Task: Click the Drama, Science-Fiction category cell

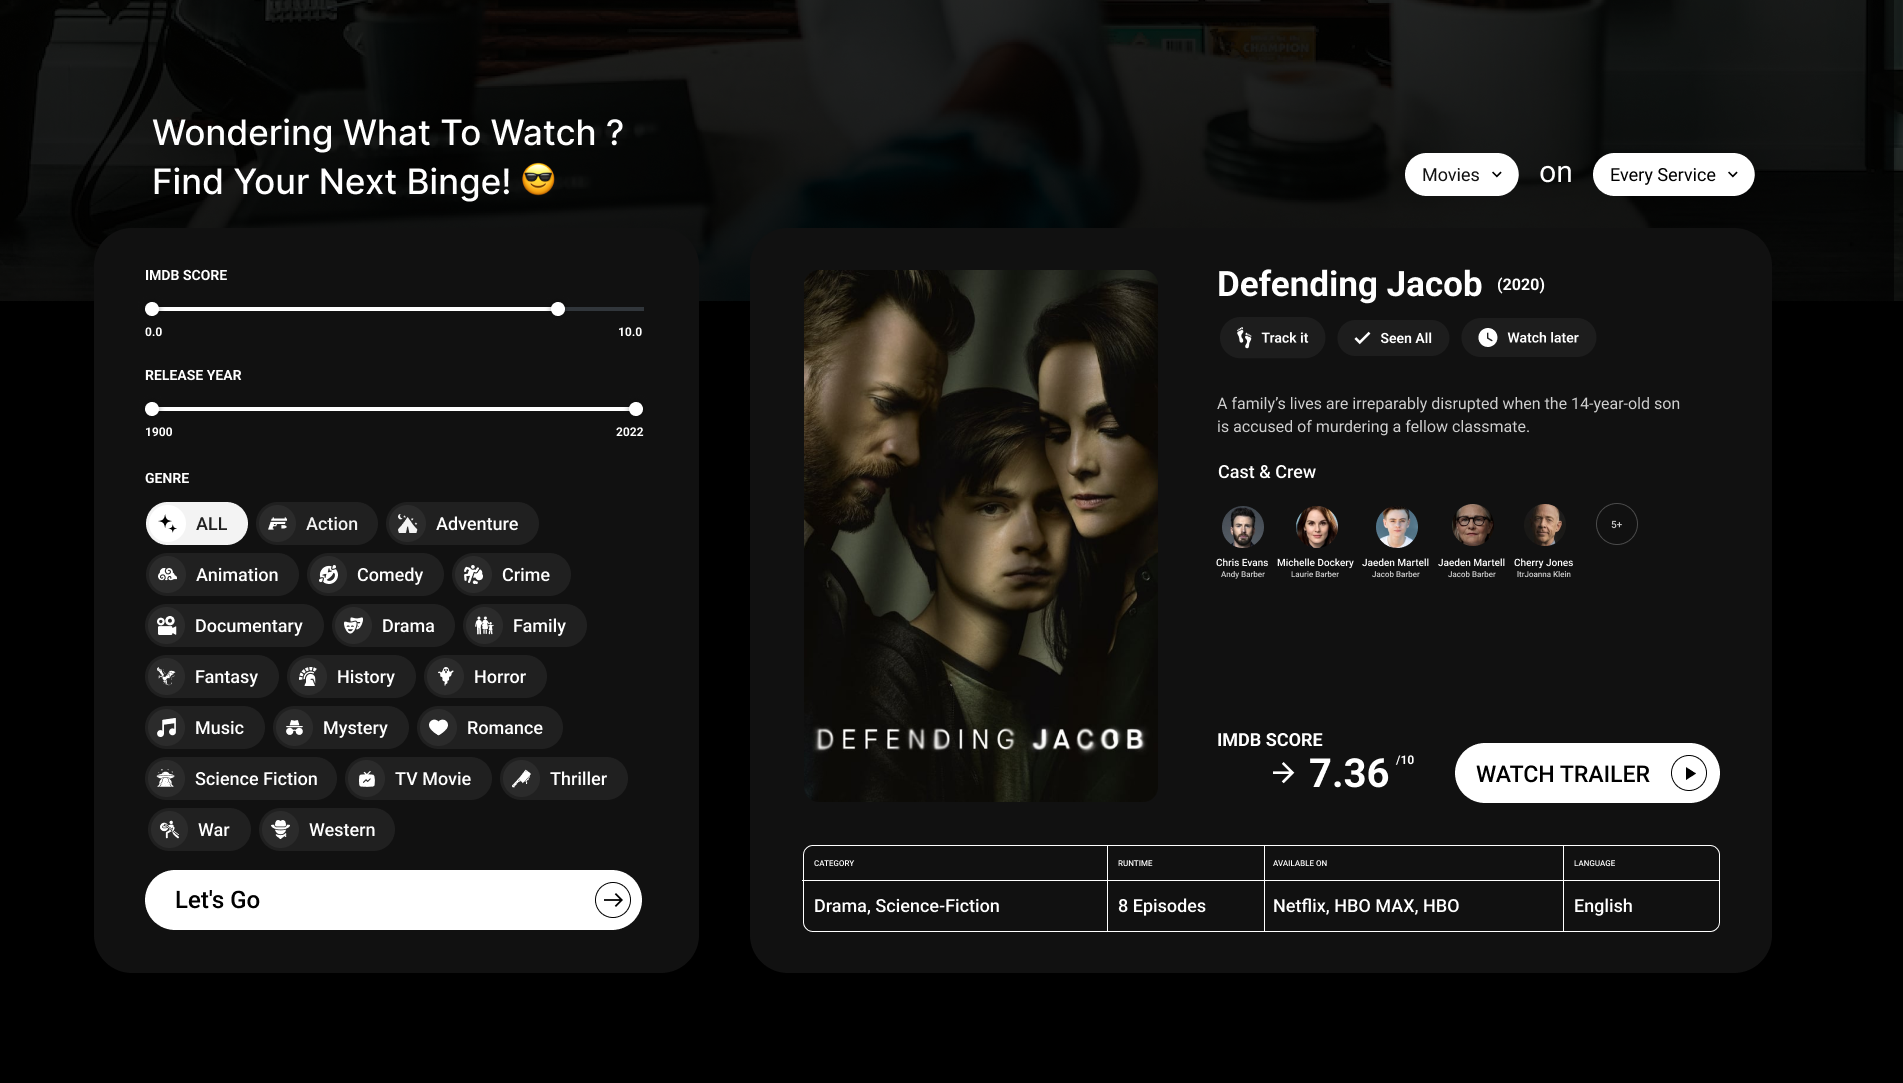Action: pyautogui.click(x=955, y=906)
